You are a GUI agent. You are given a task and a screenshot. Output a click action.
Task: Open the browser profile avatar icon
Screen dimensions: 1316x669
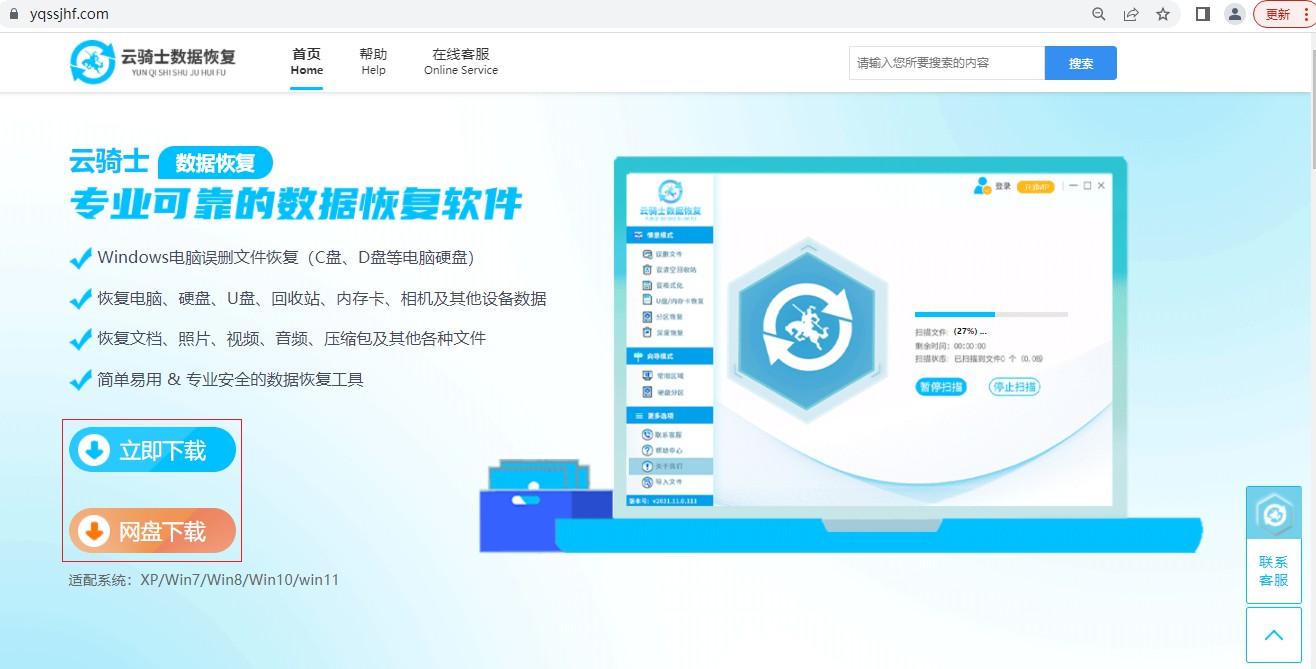point(1235,14)
